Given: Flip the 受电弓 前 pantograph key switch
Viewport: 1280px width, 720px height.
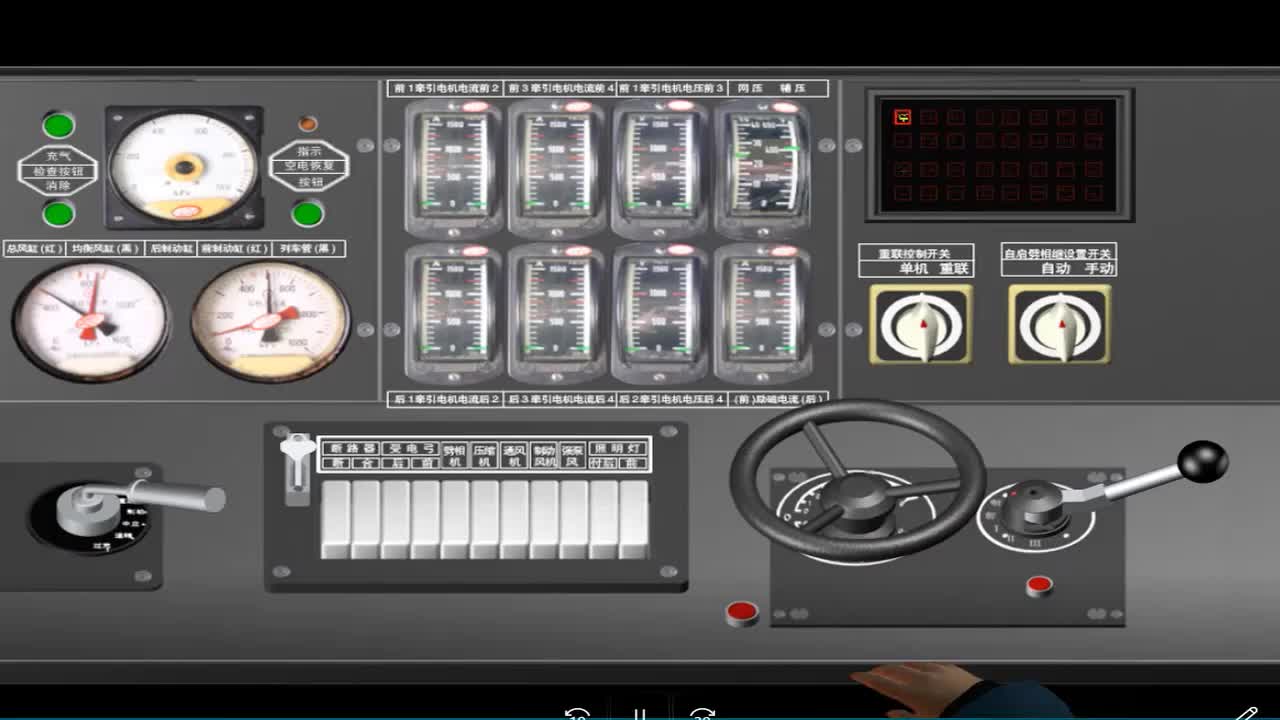Looking at the screenshot, I should [426, 519].
